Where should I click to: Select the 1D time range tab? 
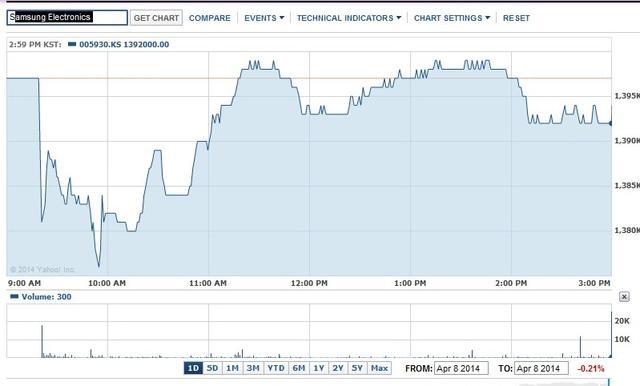[x=193, y=368]
